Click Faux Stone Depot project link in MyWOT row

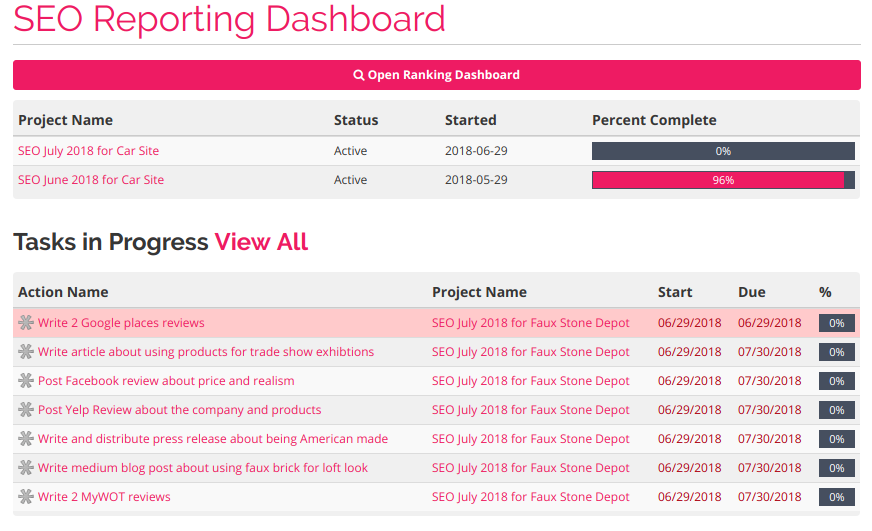(x=531, y=497)
